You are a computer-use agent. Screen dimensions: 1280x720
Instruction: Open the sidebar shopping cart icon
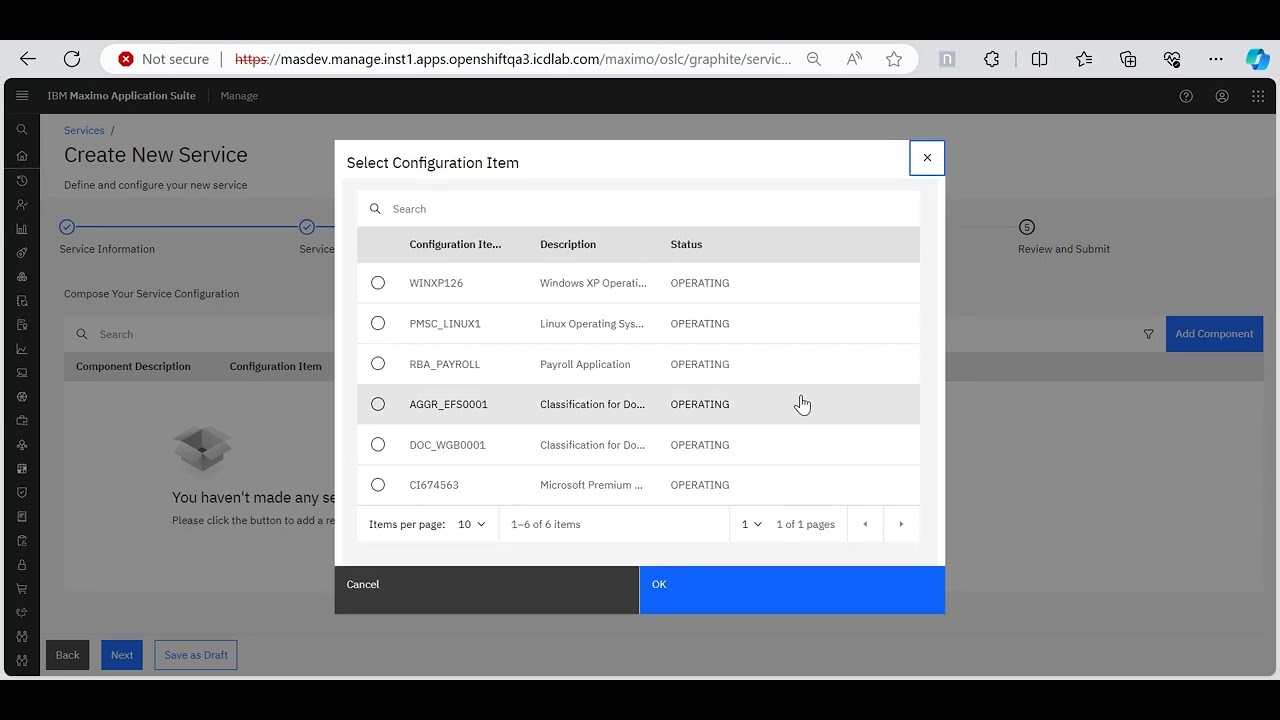(22, 589)
